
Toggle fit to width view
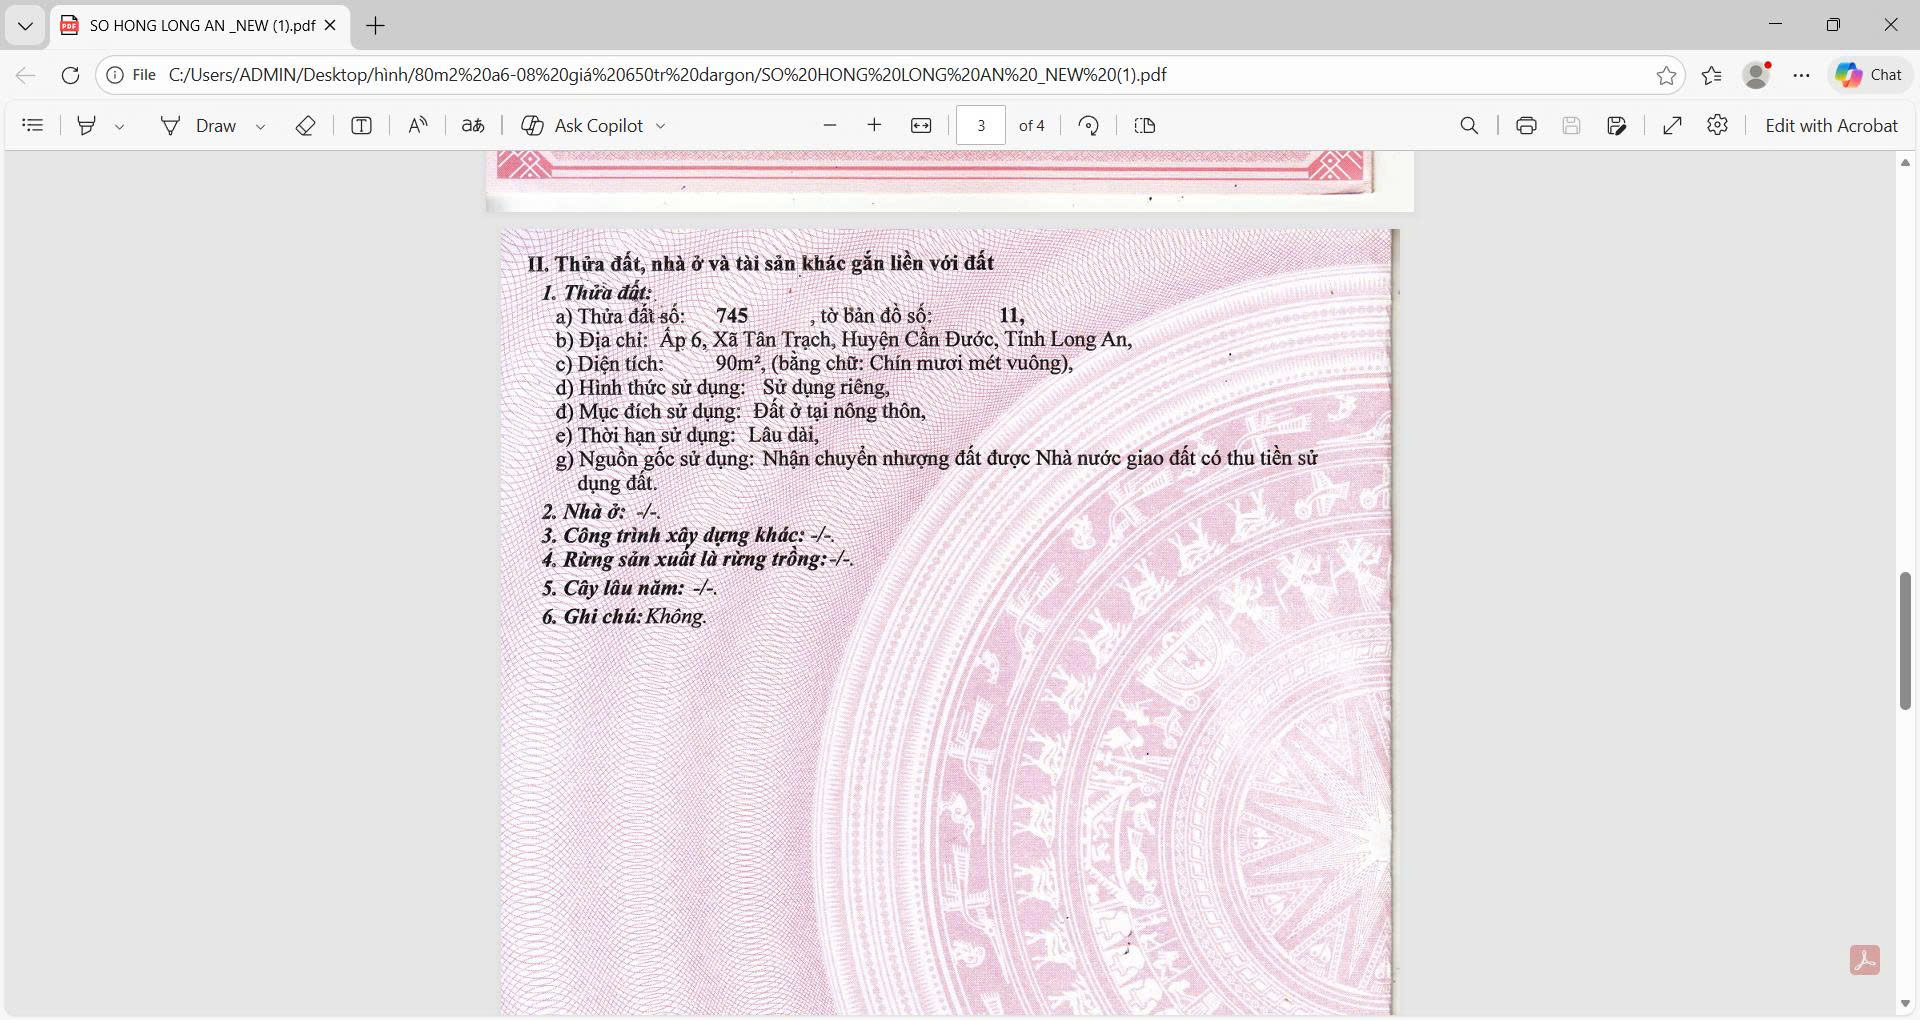click(x=921, y=125)
